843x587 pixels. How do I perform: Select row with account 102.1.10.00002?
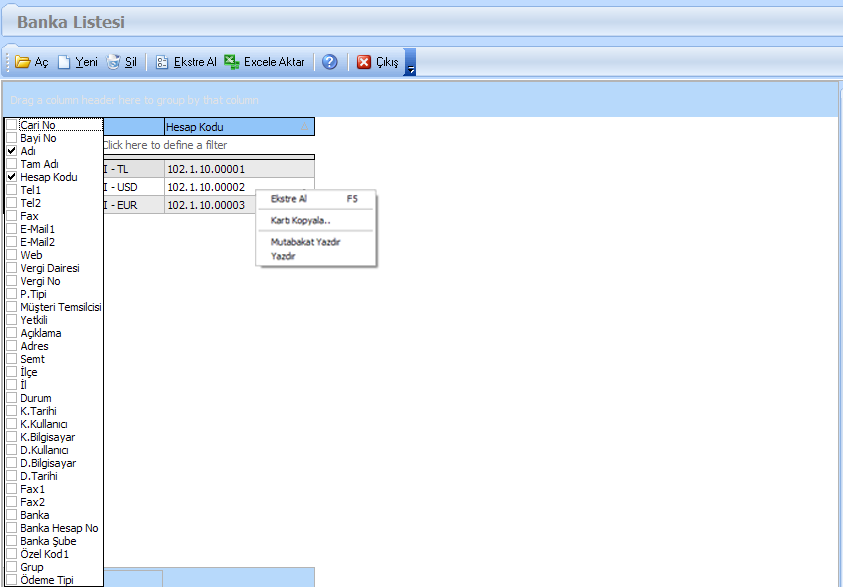(205, 187)
